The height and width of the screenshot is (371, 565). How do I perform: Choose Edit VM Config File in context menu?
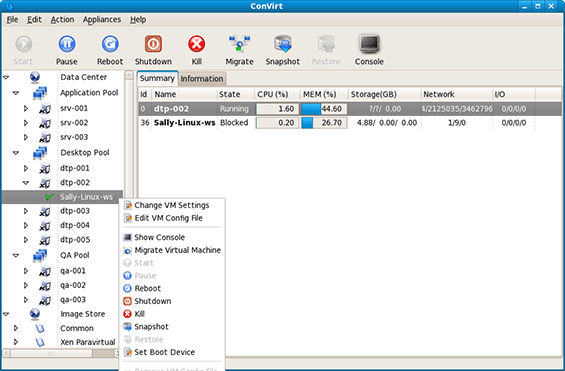click(x=168, y=218)
